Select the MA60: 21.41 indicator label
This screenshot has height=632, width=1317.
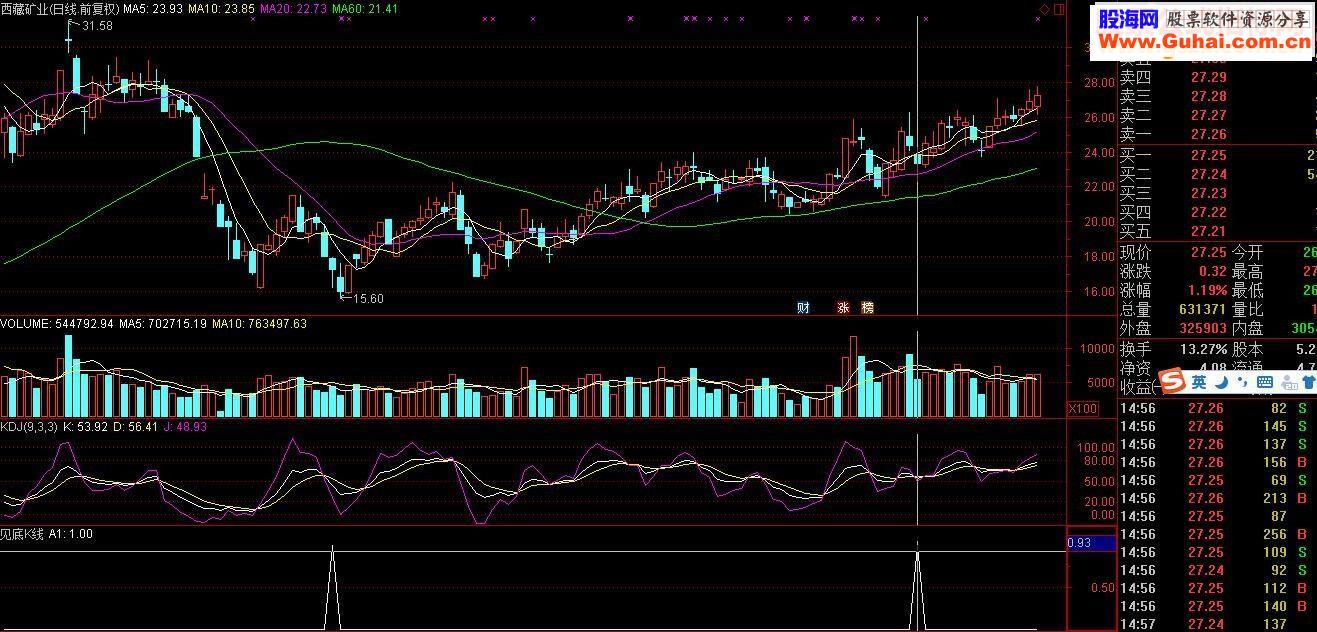365,9
